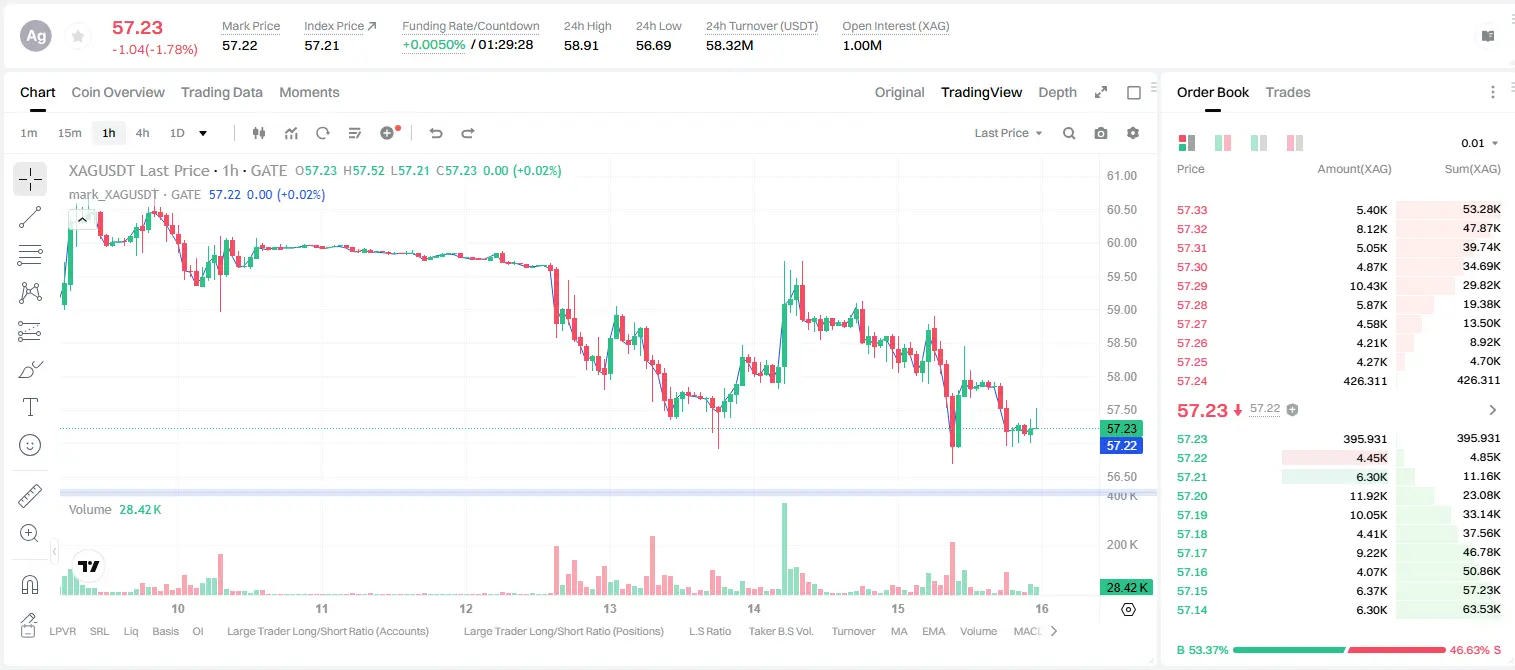The image size is (1515, 670).
Task: Open the 0.01 price precision dropdown
Action: tap(1480, 143)
